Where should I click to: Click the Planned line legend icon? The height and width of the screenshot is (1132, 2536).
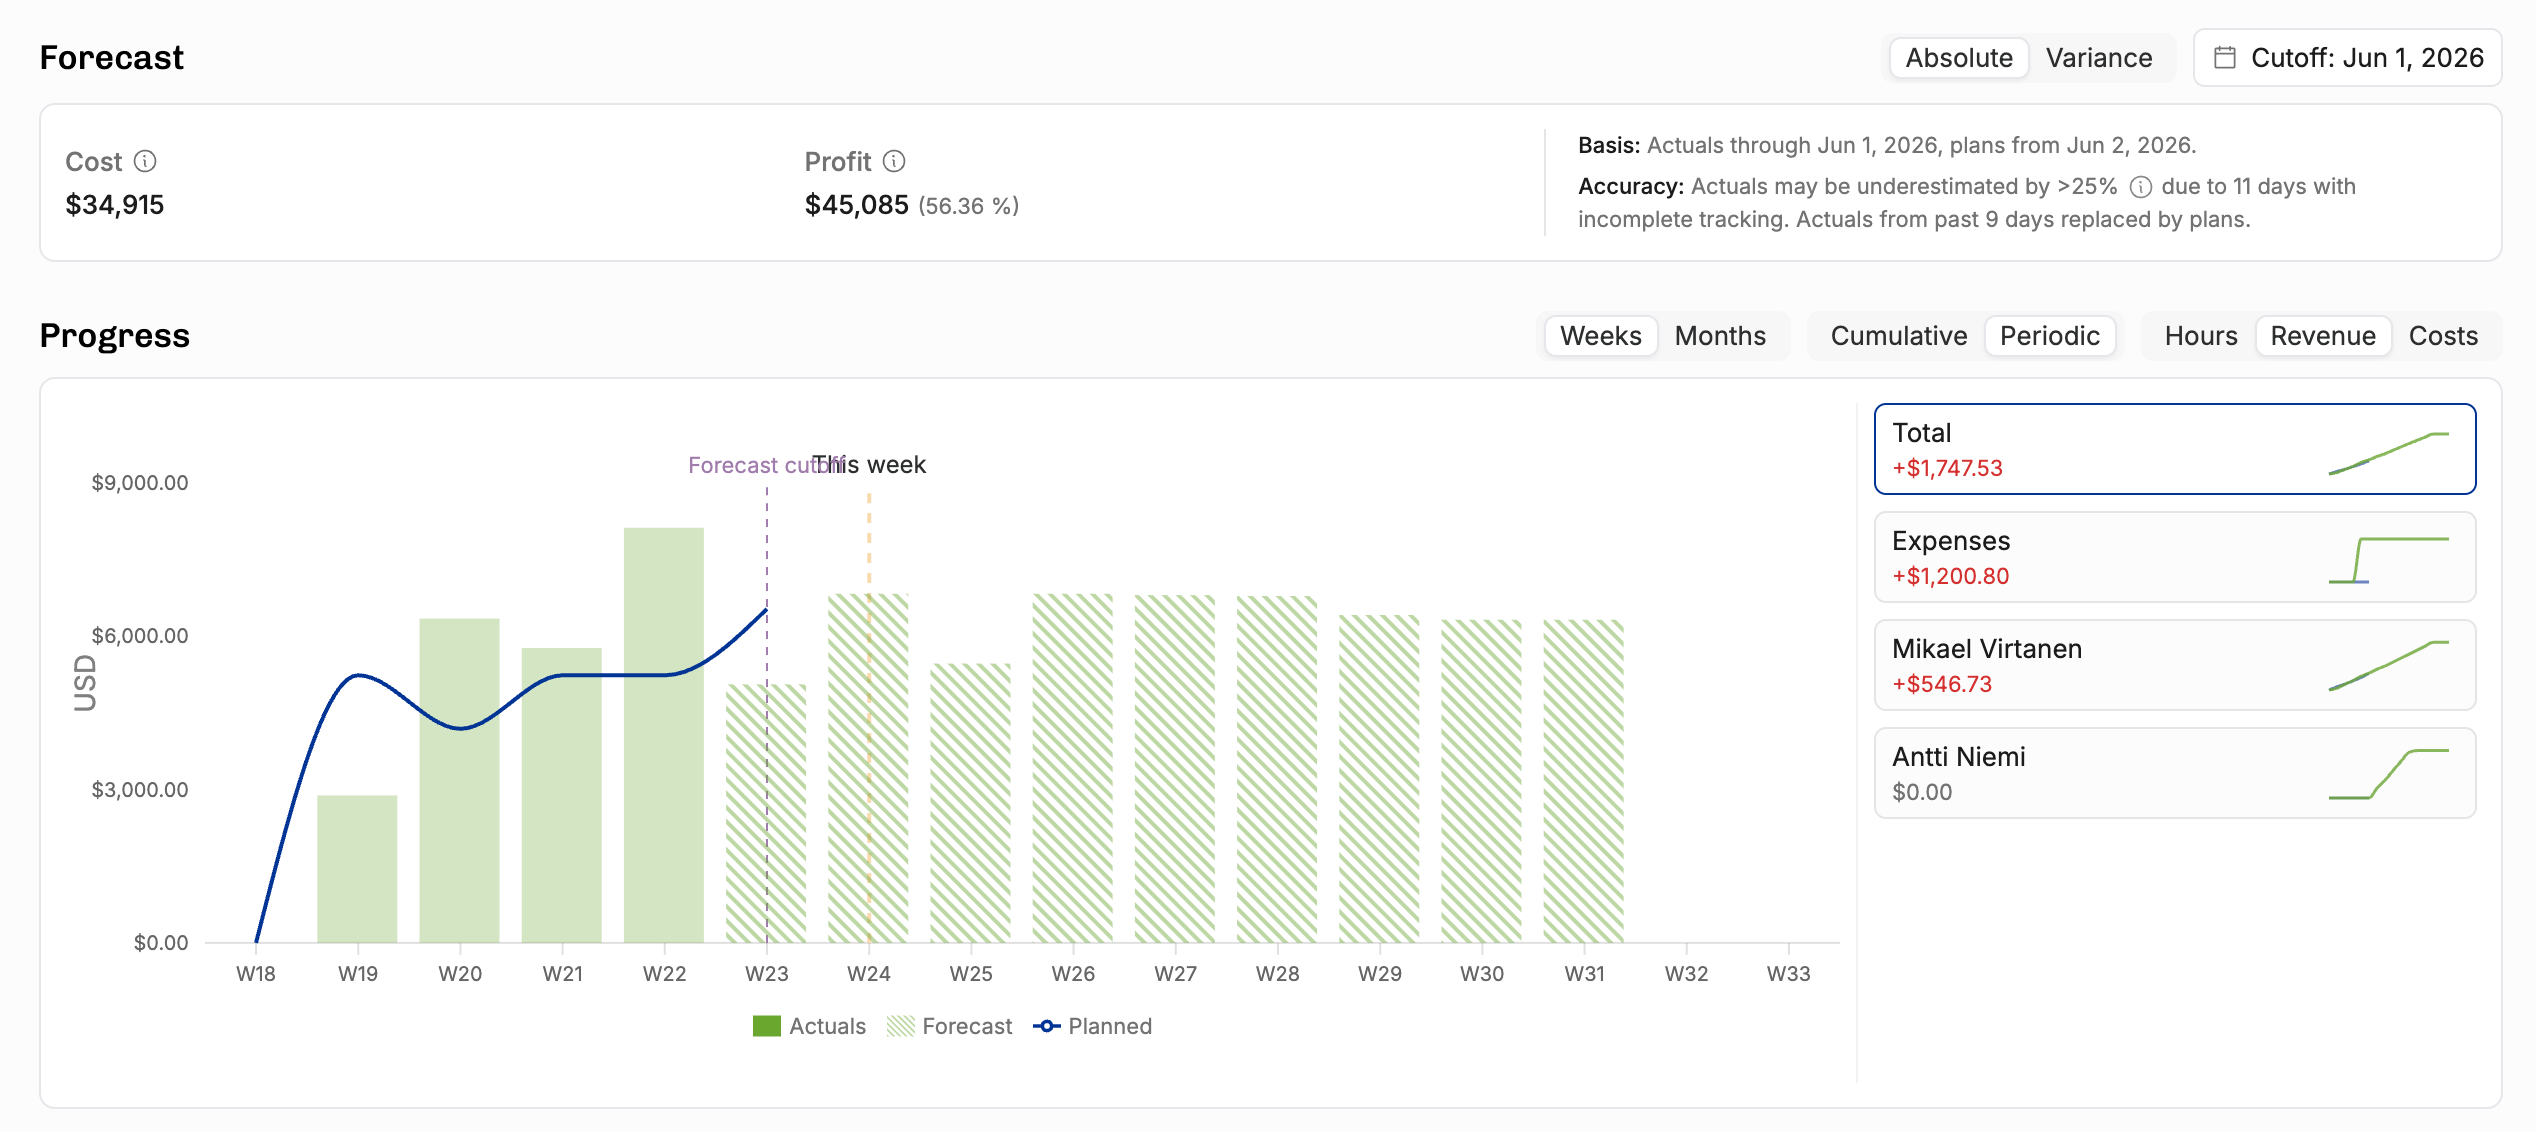(x=1047, y=1026)
